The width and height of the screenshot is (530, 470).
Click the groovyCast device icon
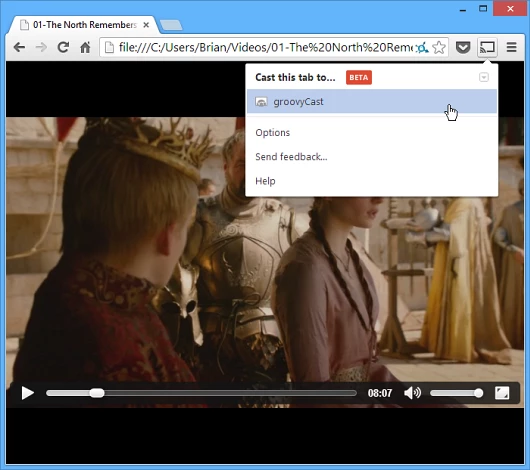(261, 102)
